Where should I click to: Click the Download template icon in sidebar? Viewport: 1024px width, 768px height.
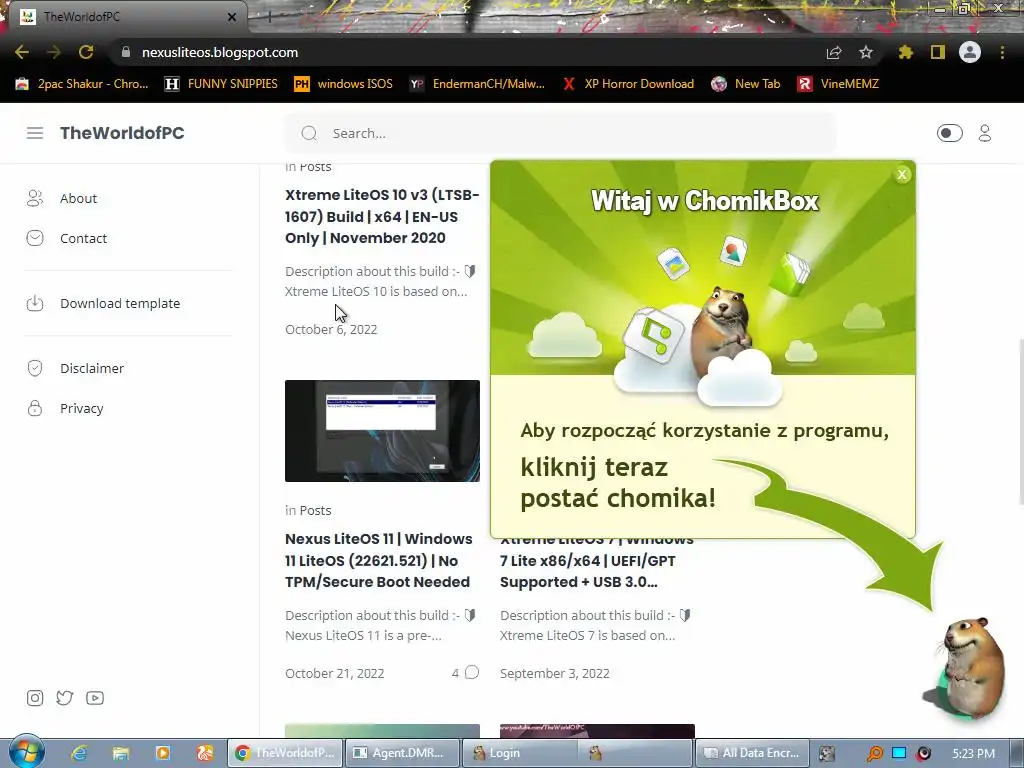(35, 304)
